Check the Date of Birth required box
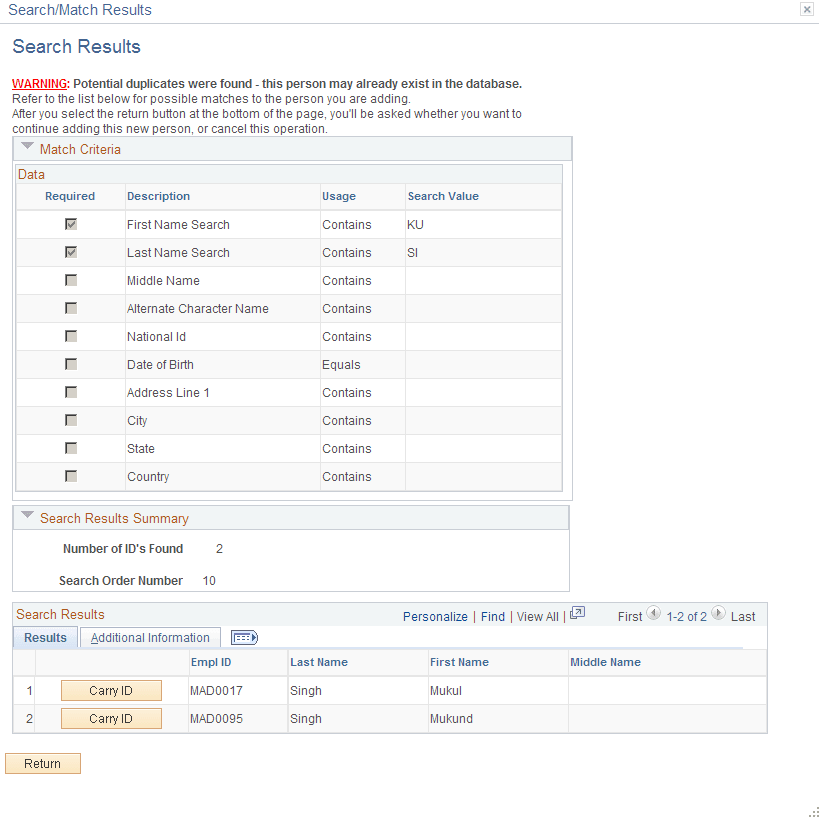This screenshot has width=819, height=819. point(70,364)
